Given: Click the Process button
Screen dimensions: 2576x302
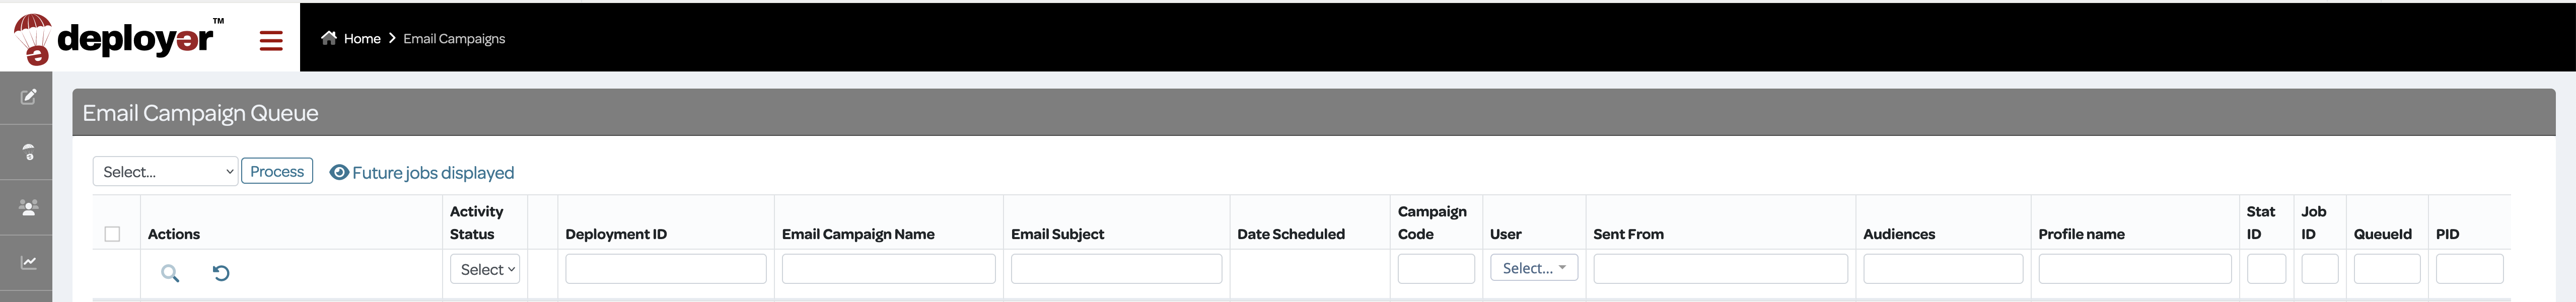Looking at the screenshot, I should point(277,171).
